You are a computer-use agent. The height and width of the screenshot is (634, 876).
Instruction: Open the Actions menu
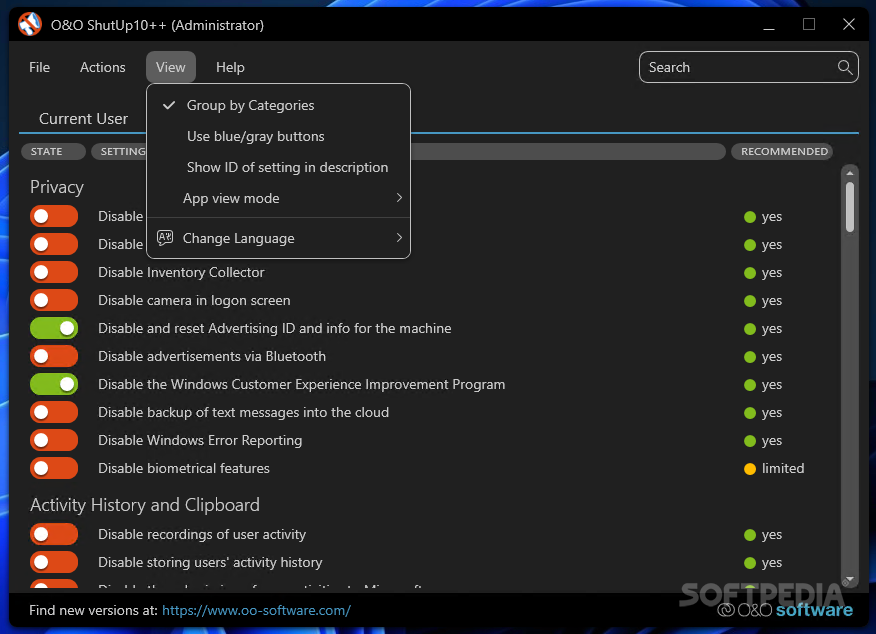click(x=103, y=68)
